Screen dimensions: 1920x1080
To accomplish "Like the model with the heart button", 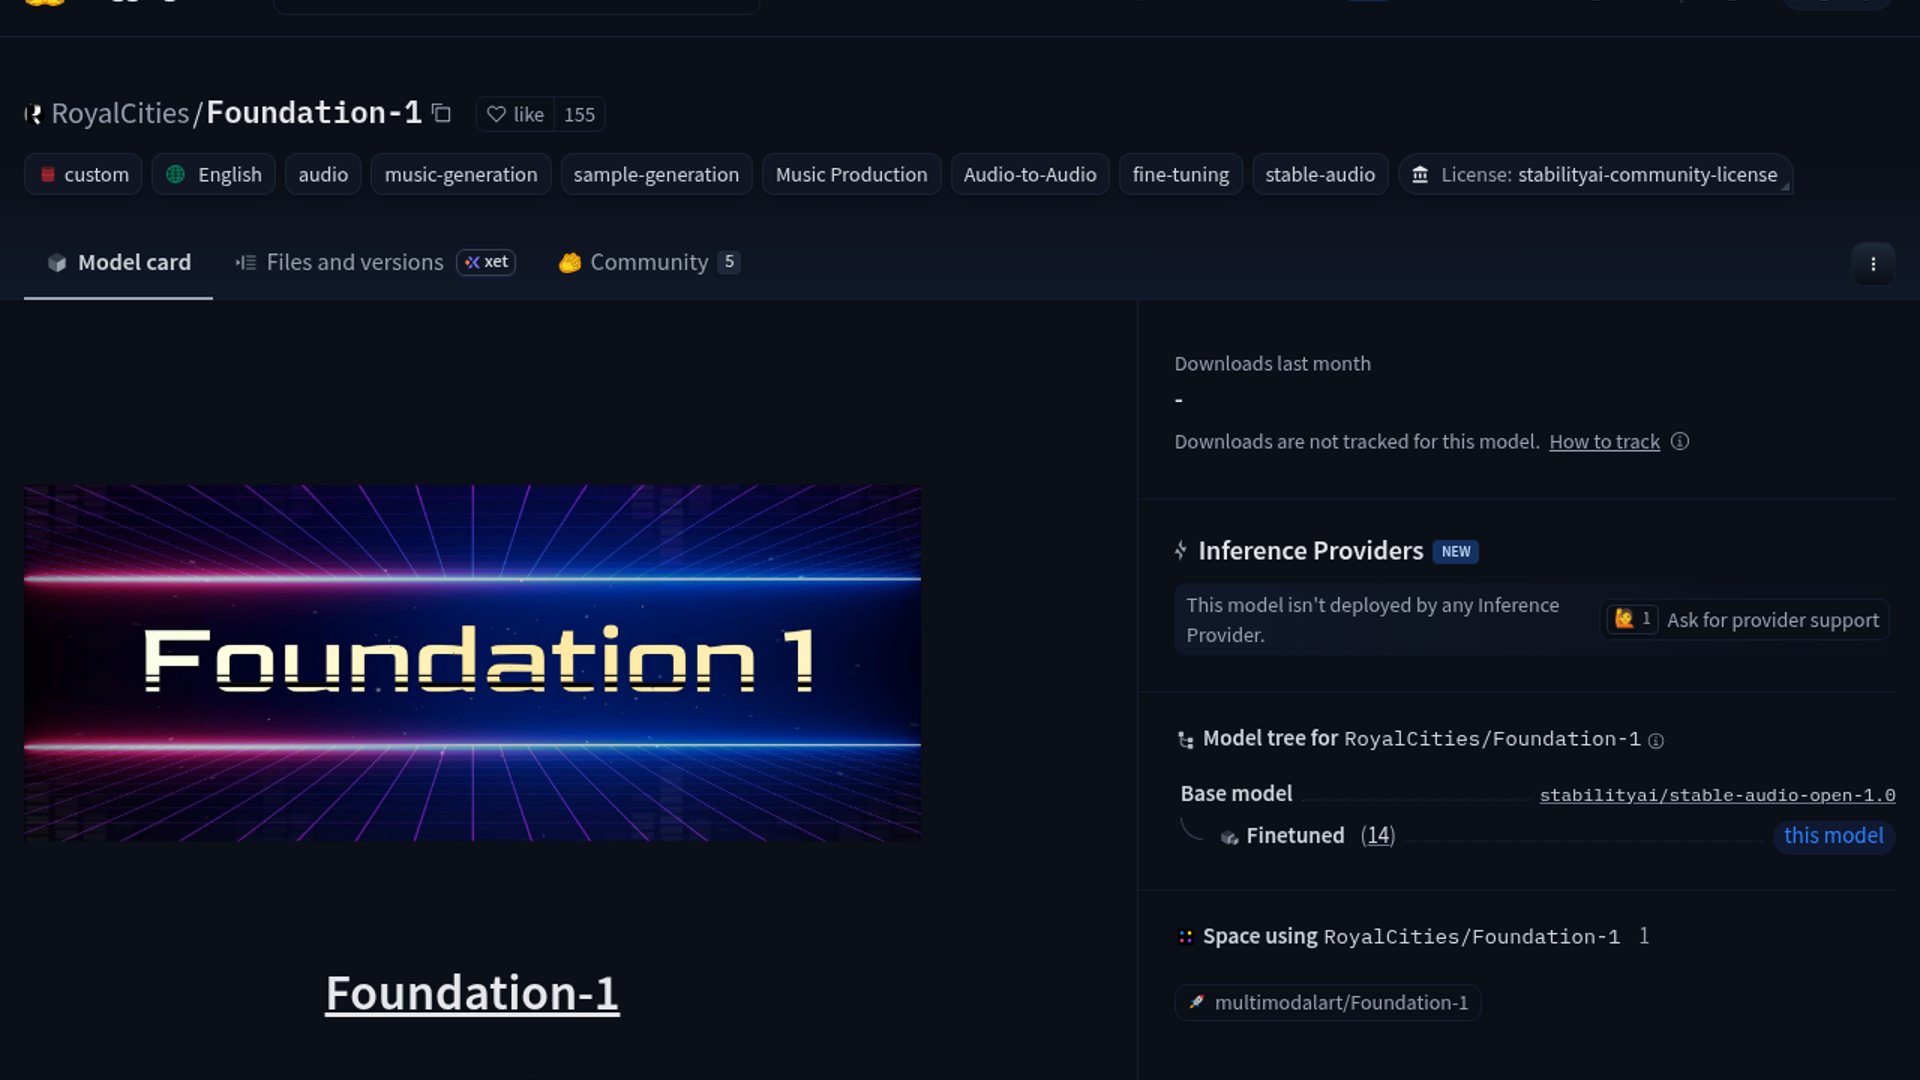I will 516,114.
